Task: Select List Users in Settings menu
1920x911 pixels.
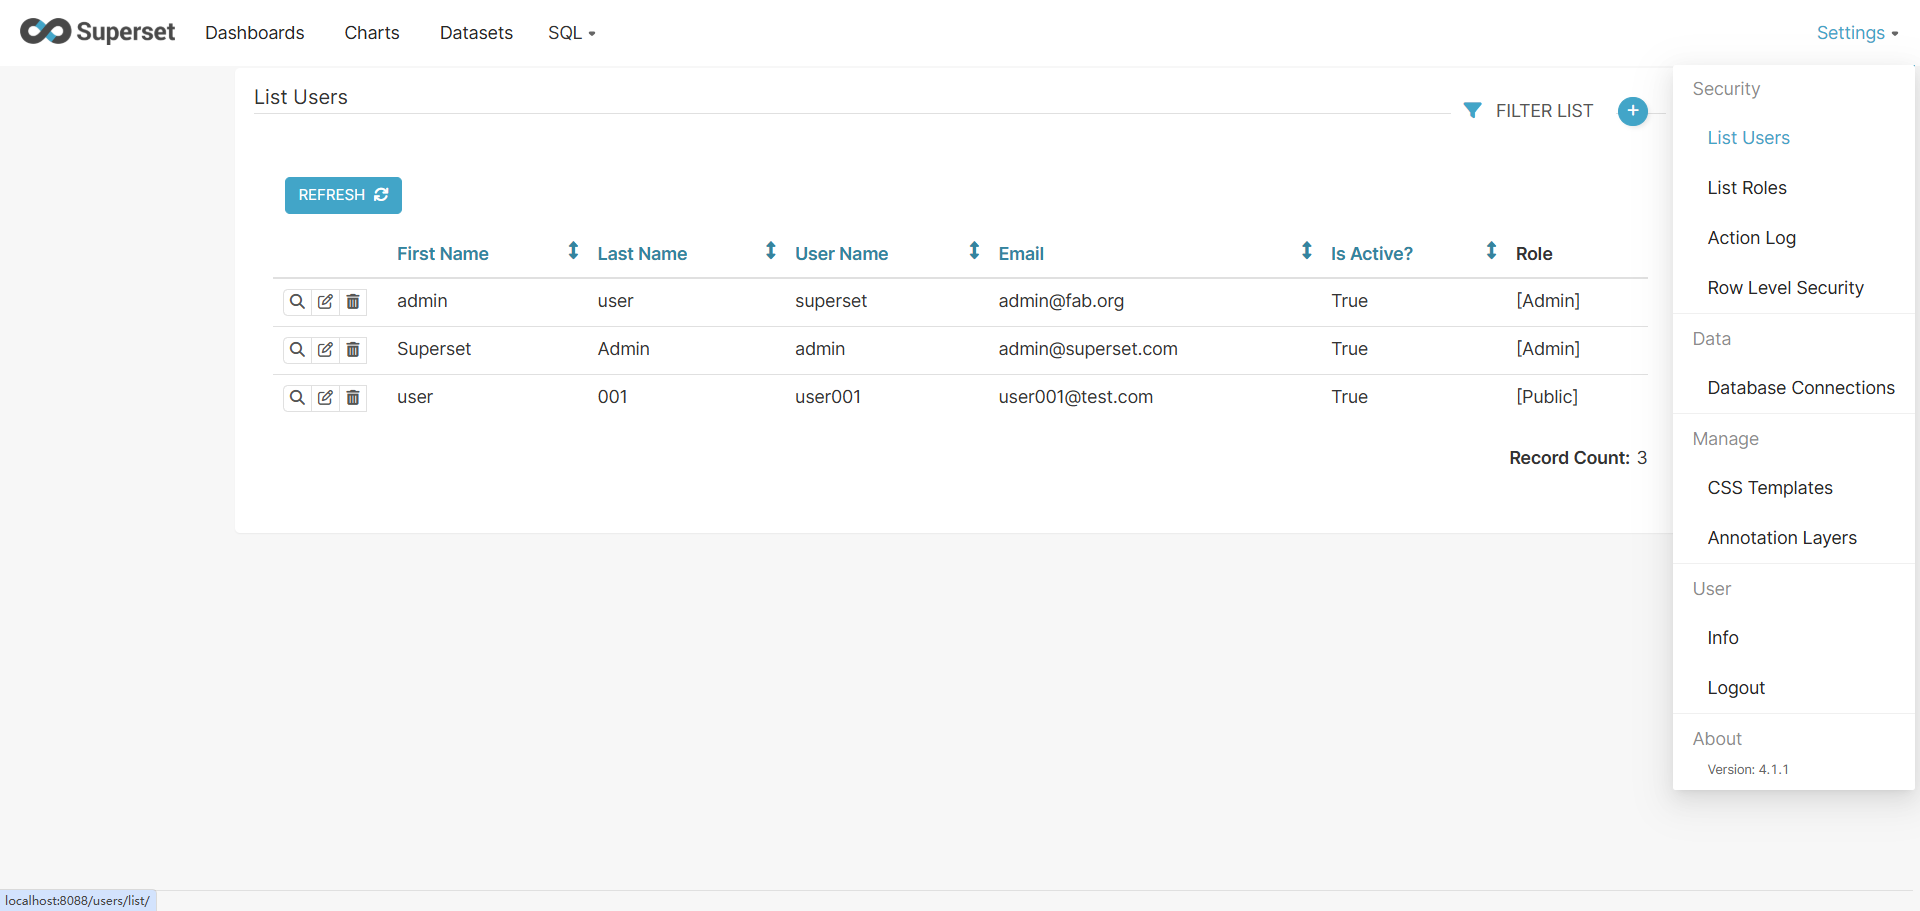Action: 1748,138
